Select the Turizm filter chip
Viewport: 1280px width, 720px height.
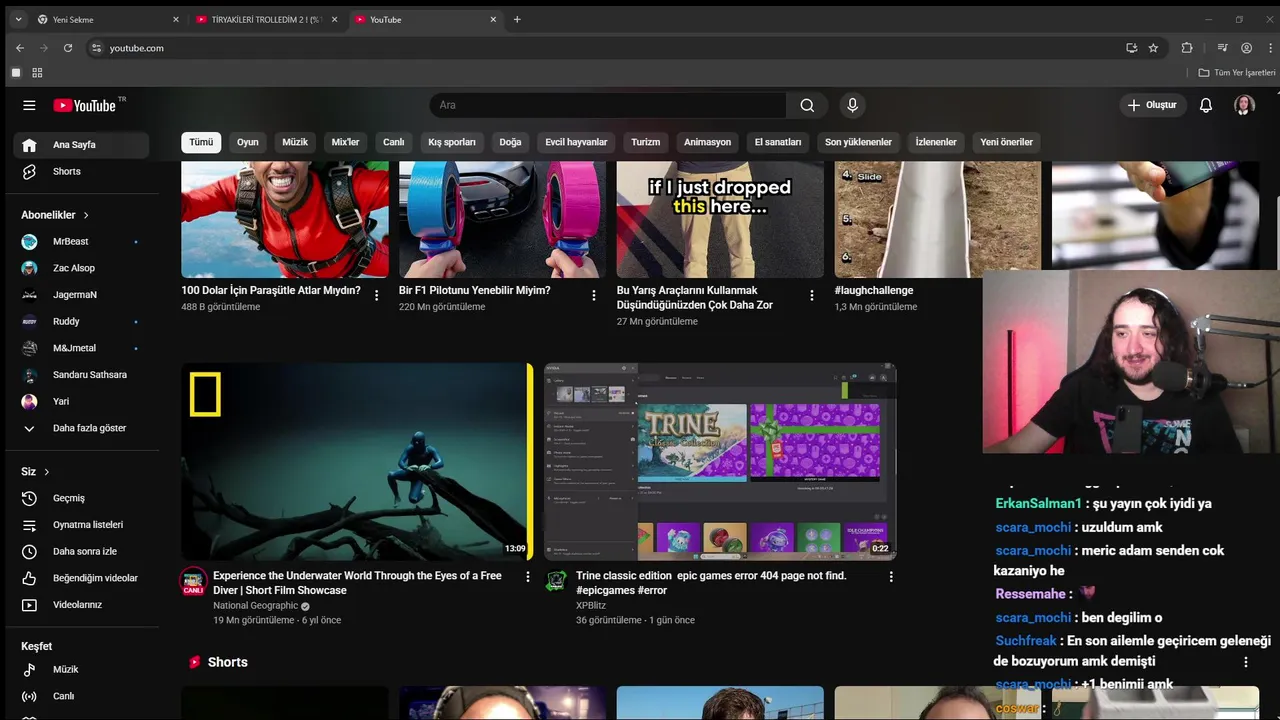point(646,142)
